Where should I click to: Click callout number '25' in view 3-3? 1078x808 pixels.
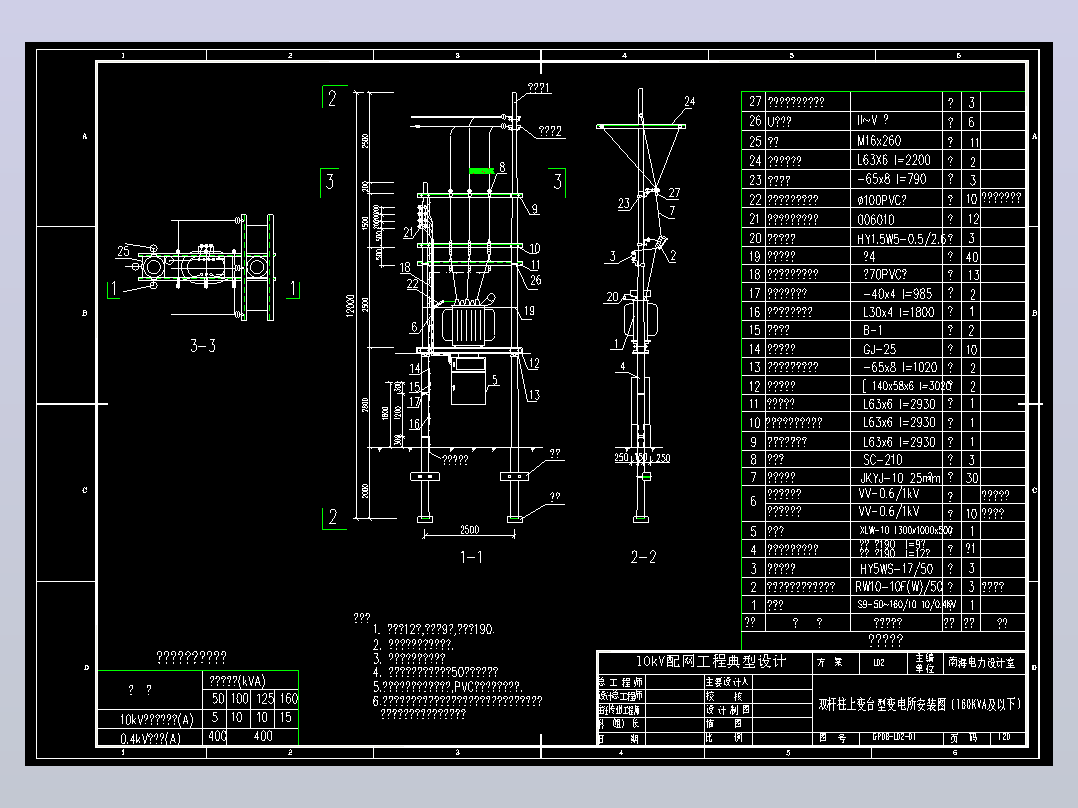pos(123,251)
